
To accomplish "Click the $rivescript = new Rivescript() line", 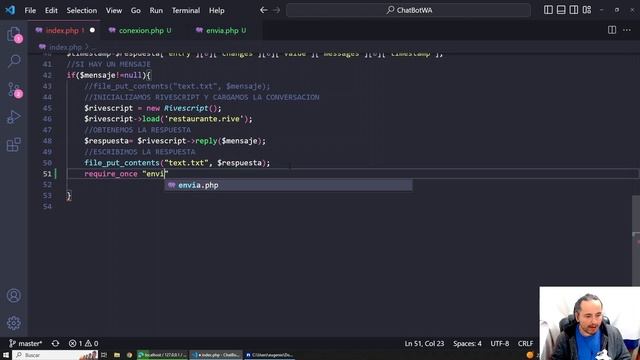I will [153, 108].
